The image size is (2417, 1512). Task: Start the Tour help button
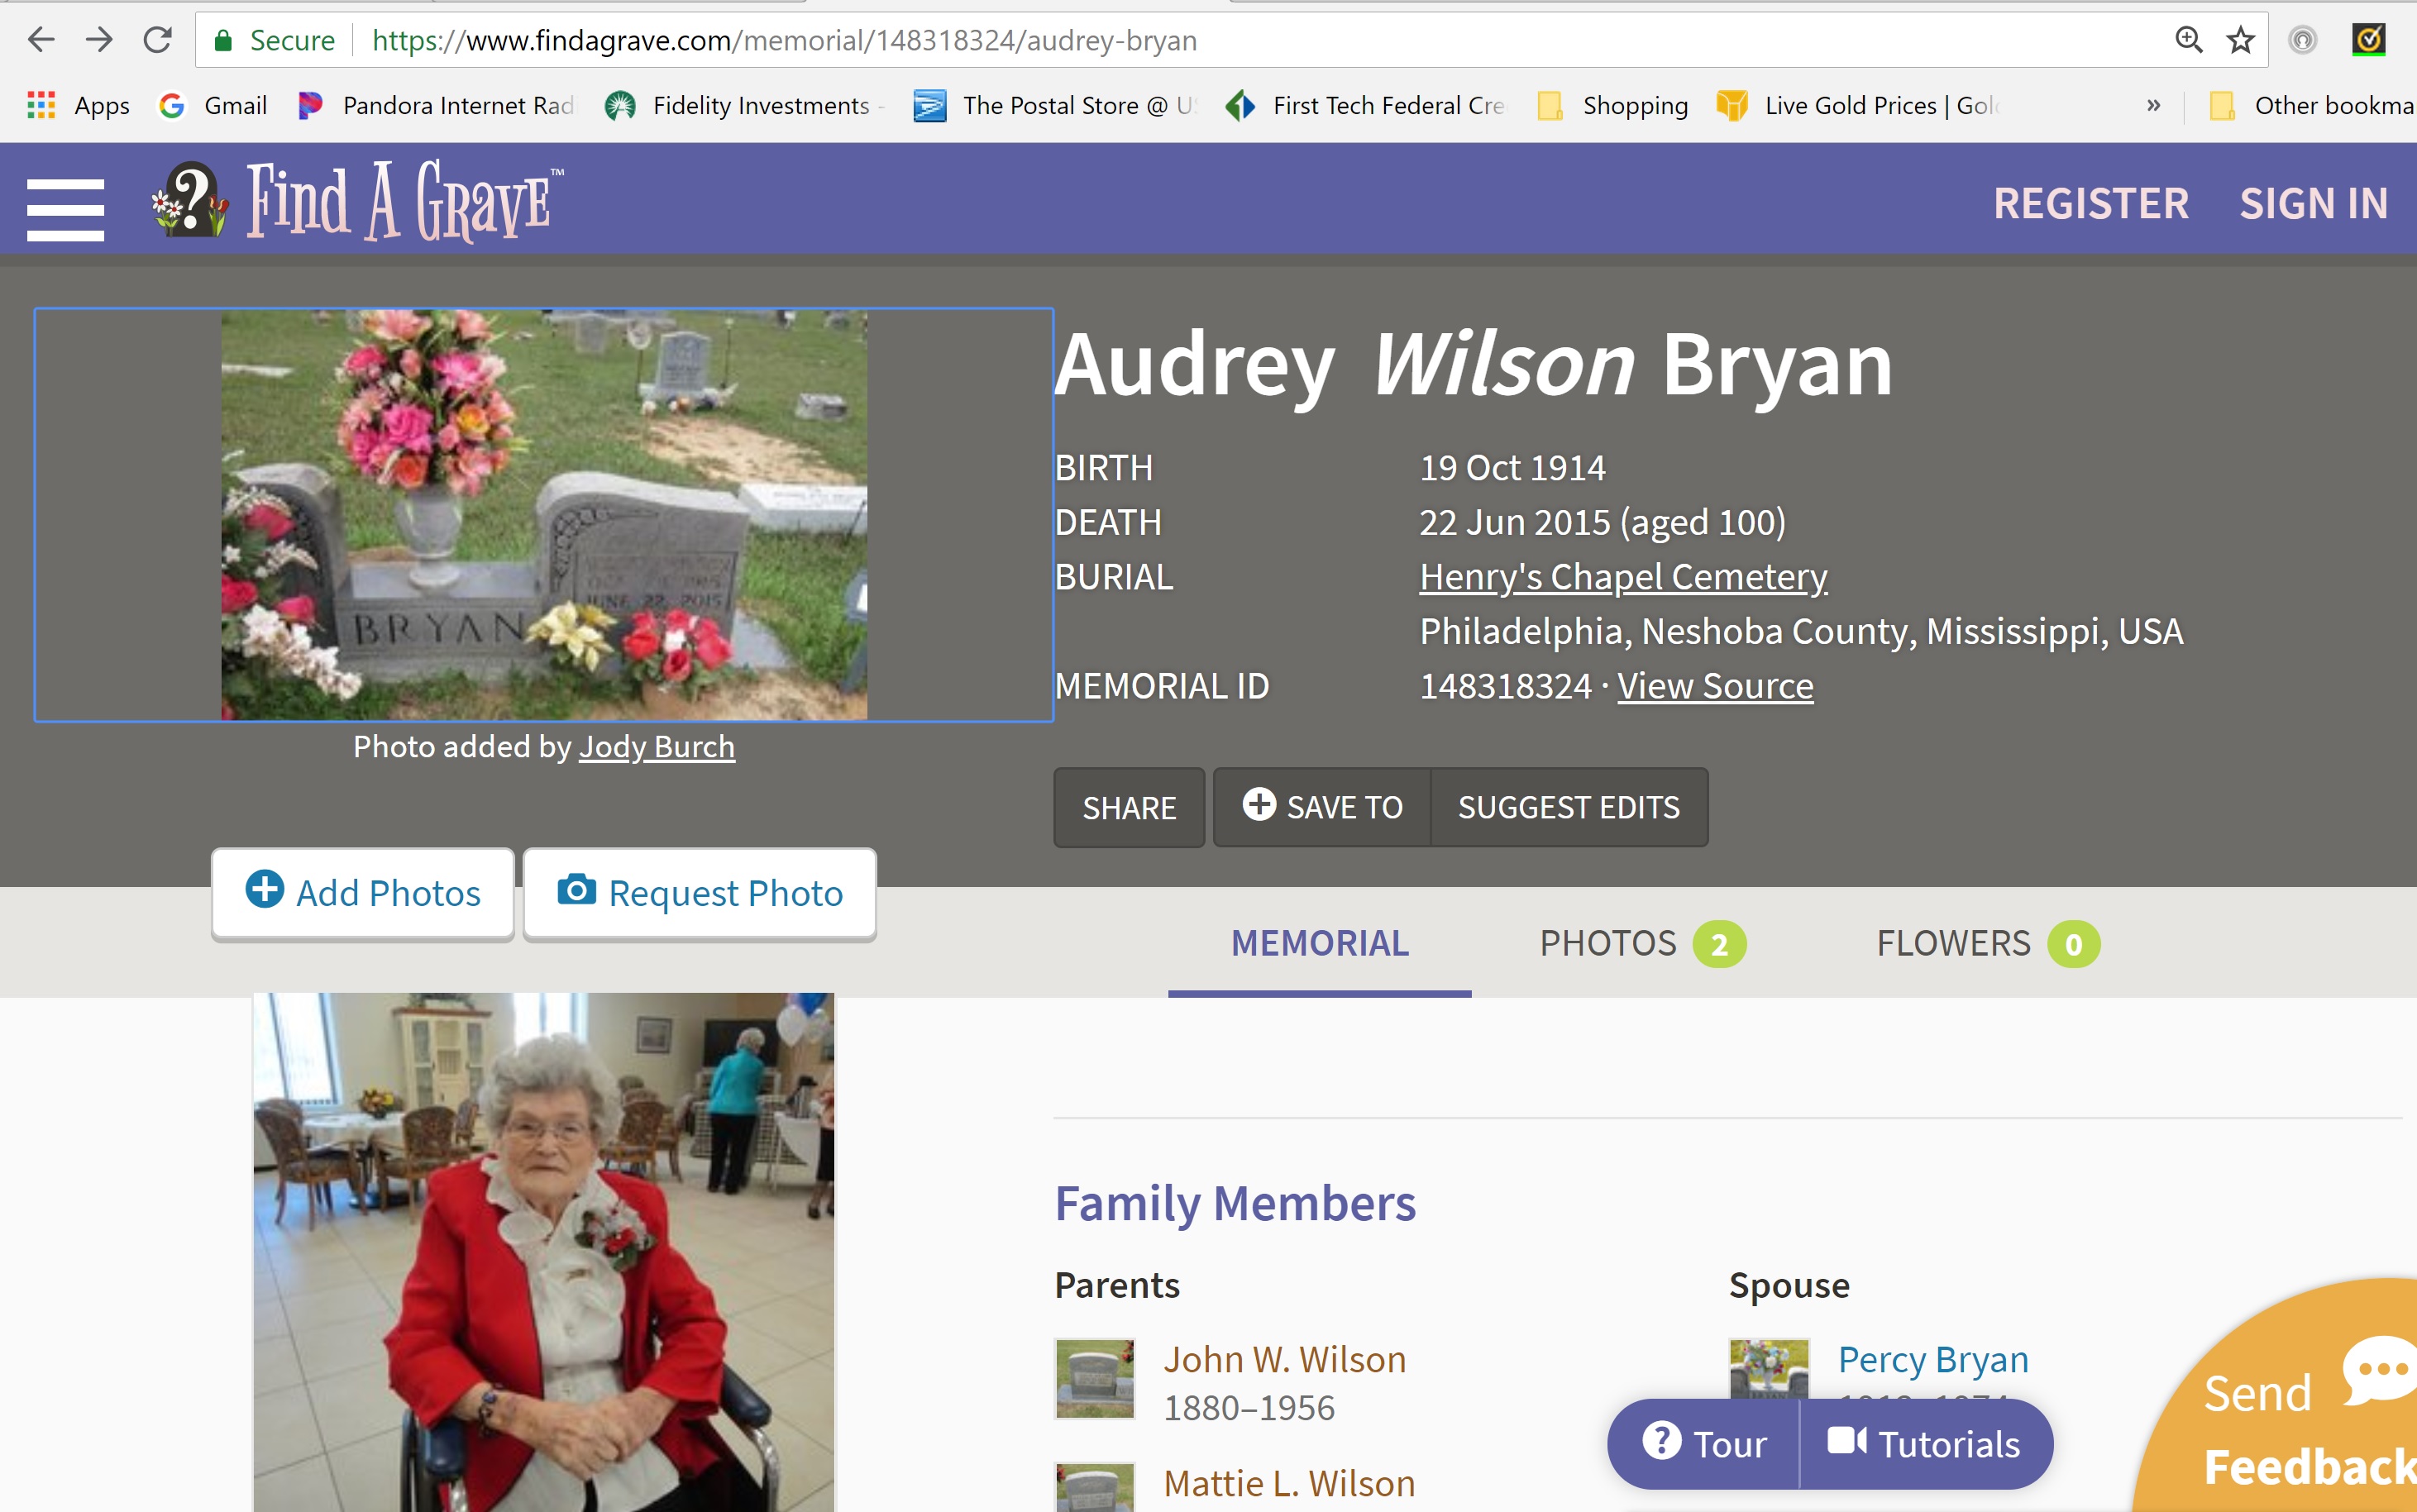[1704, 1444]
